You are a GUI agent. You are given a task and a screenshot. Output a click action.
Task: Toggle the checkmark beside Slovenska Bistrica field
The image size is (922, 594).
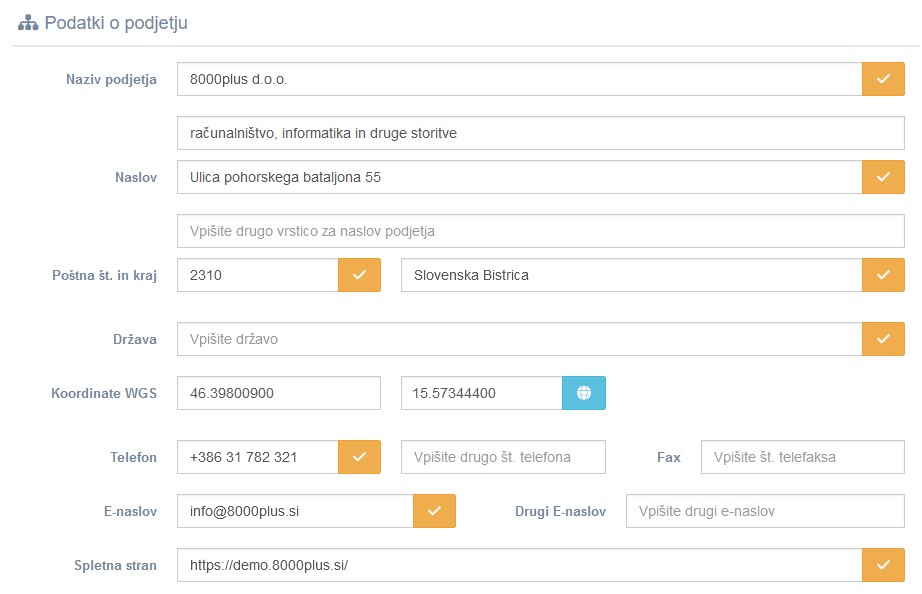(883, 275)
